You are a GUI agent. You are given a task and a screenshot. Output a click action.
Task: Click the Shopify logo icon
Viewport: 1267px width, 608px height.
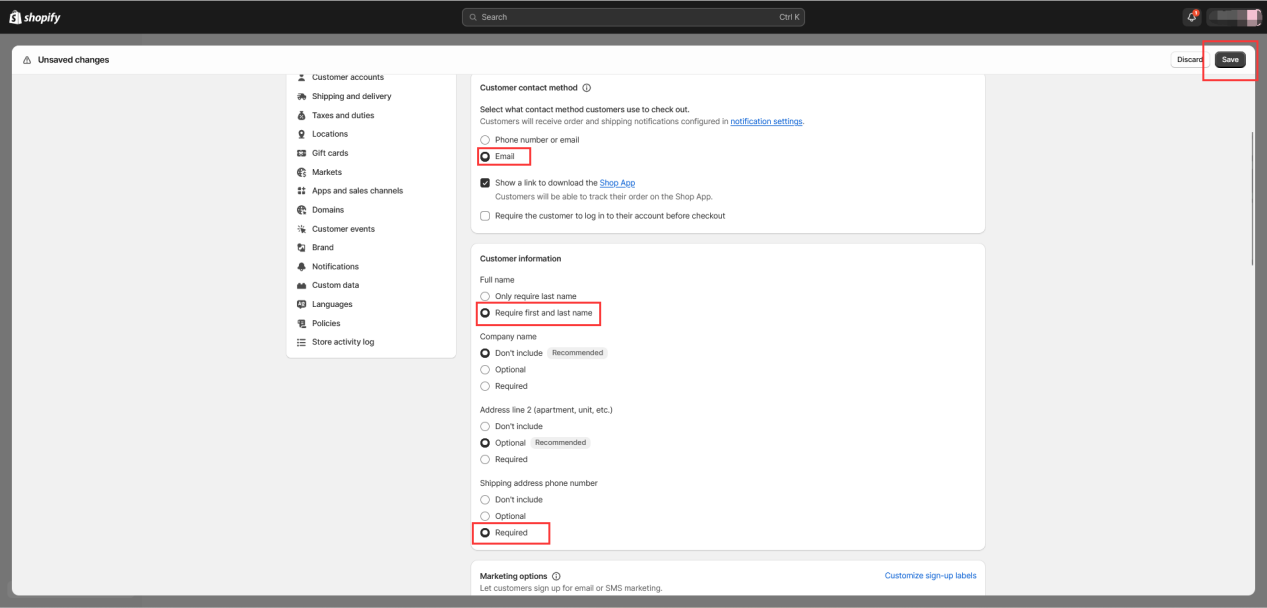15,17
